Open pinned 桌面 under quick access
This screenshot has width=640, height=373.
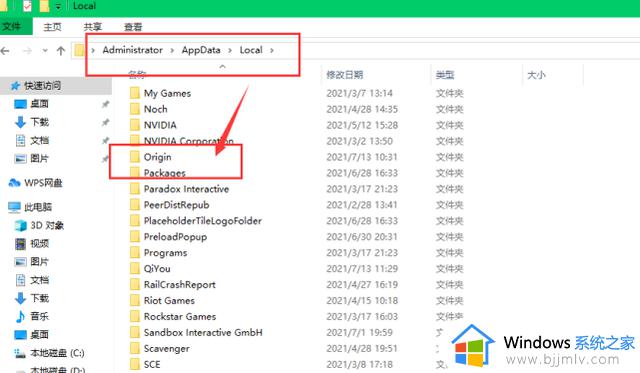coord(39,104)
